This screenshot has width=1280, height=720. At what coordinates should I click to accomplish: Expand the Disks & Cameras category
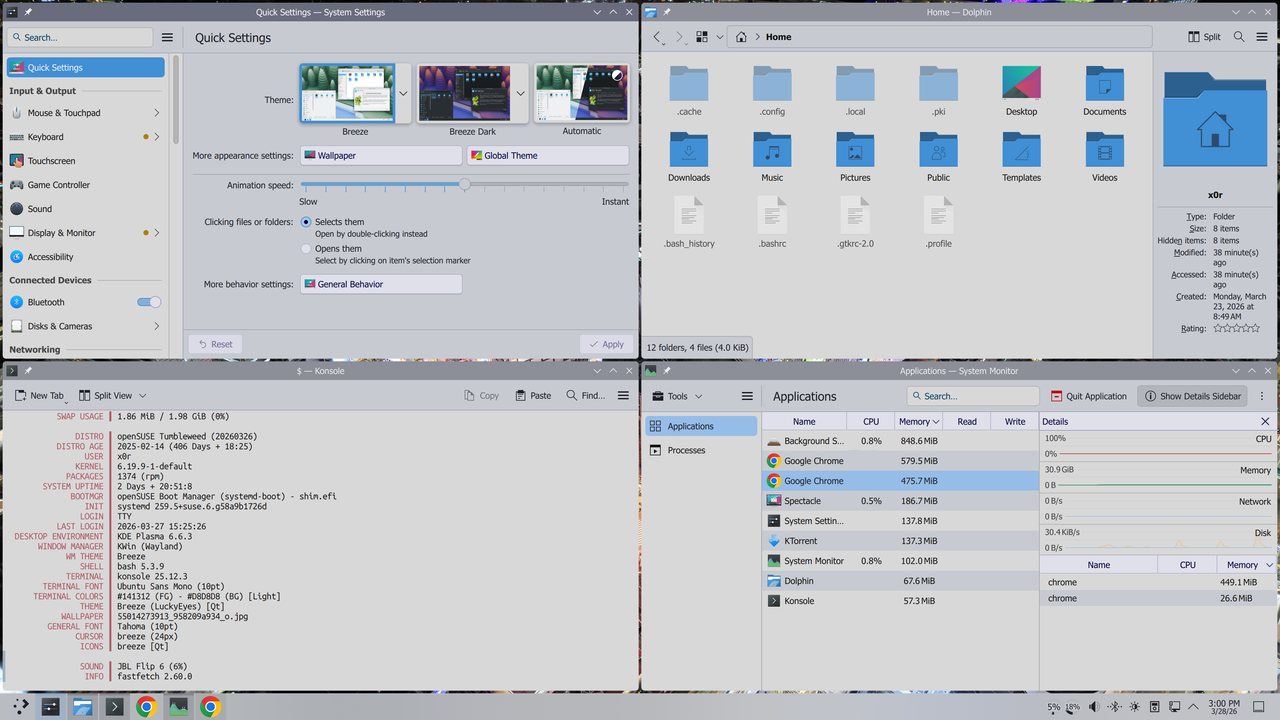click(x=156, y=326)
